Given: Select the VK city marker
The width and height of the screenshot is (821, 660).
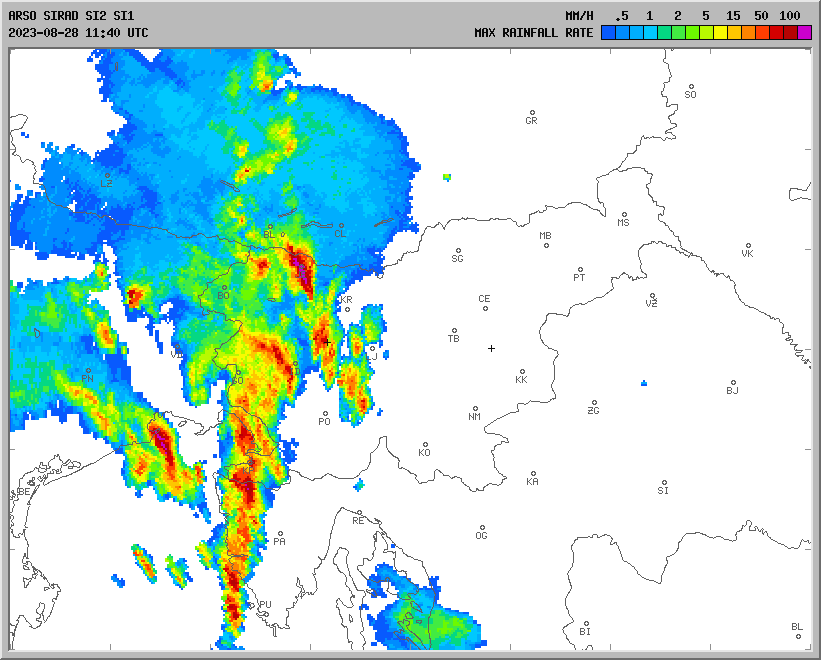Looking at the screenshot, I should [x=747, y=246].
